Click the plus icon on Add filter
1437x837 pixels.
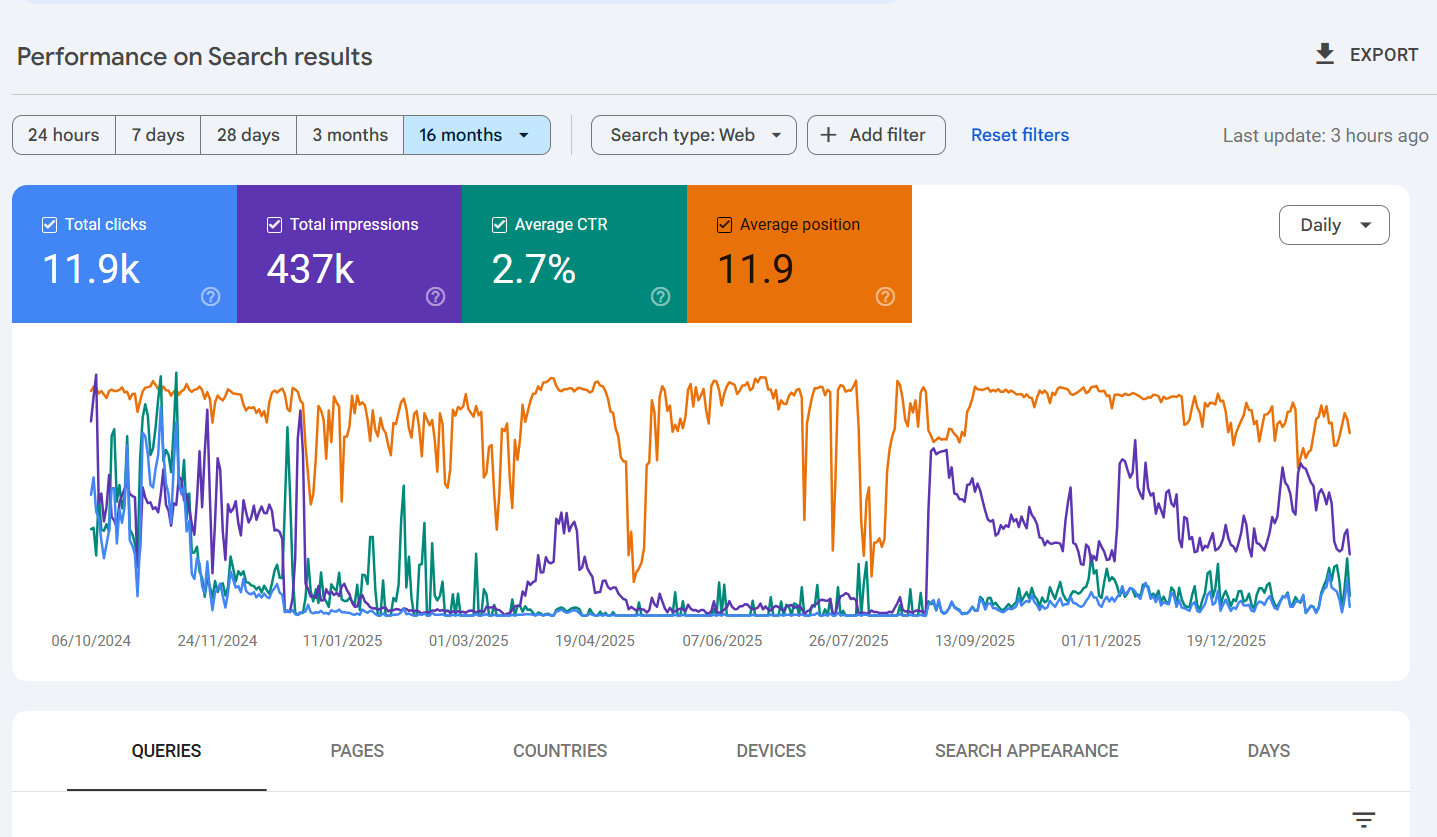coord(828,135)
